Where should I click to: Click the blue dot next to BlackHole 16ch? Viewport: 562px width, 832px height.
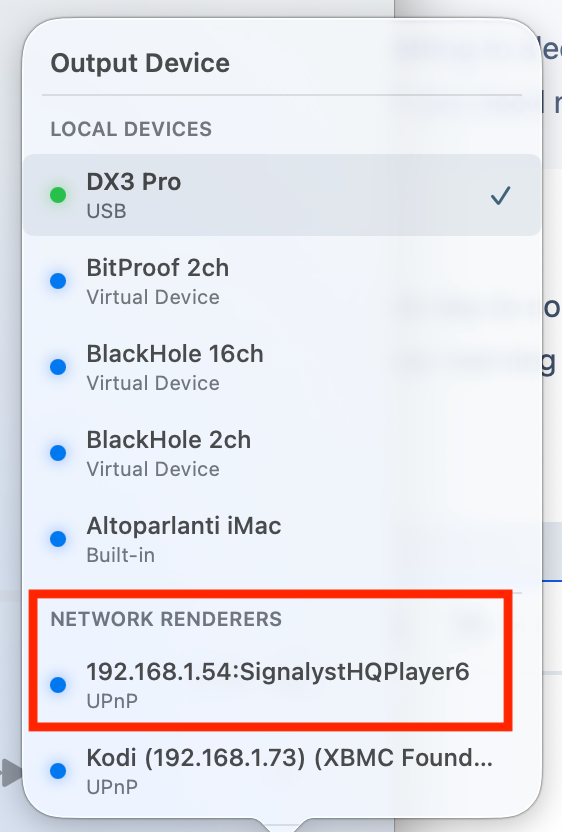[58, 367]
